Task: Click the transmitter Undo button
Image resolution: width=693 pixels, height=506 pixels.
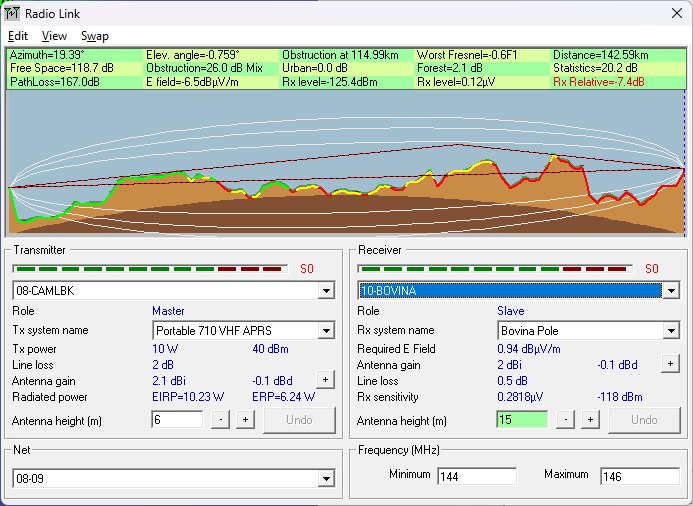Action: point(299,420)
